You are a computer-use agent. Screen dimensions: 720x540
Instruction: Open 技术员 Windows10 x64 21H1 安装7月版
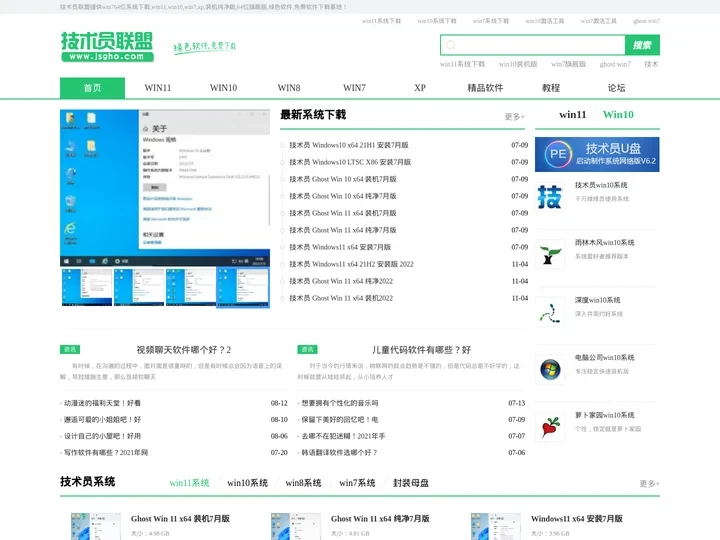[349, 145]
